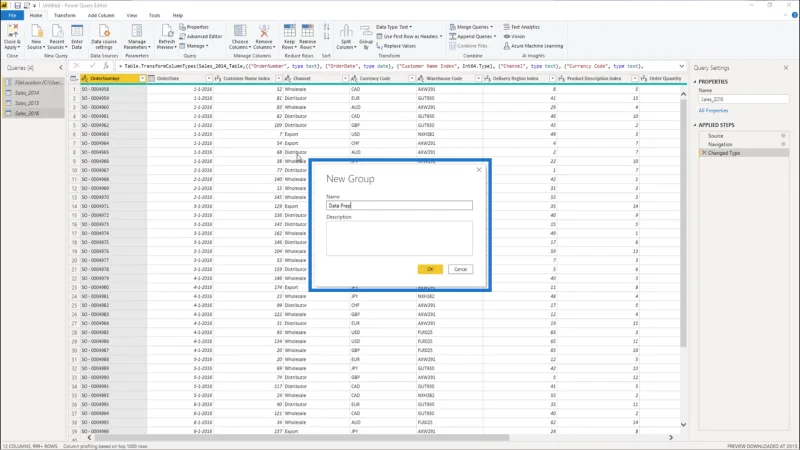Click the table menu icon at grid corner
The image size is (800, 450).
pos(74,79)
